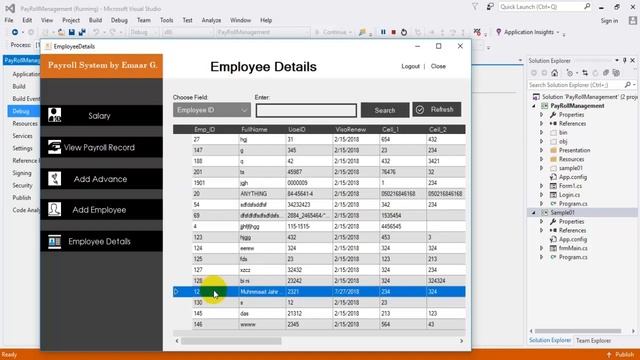This screenshot has width=640, height=360.
Task: Click the Visual Studio logo icon
Action: coord(10,8)
